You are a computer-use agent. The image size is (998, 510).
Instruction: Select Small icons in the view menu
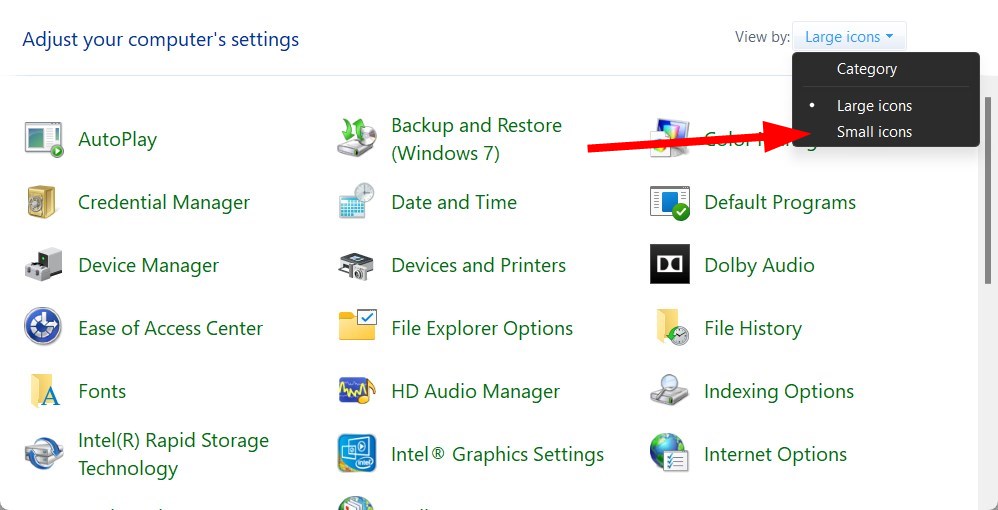[x=874, y=132]
